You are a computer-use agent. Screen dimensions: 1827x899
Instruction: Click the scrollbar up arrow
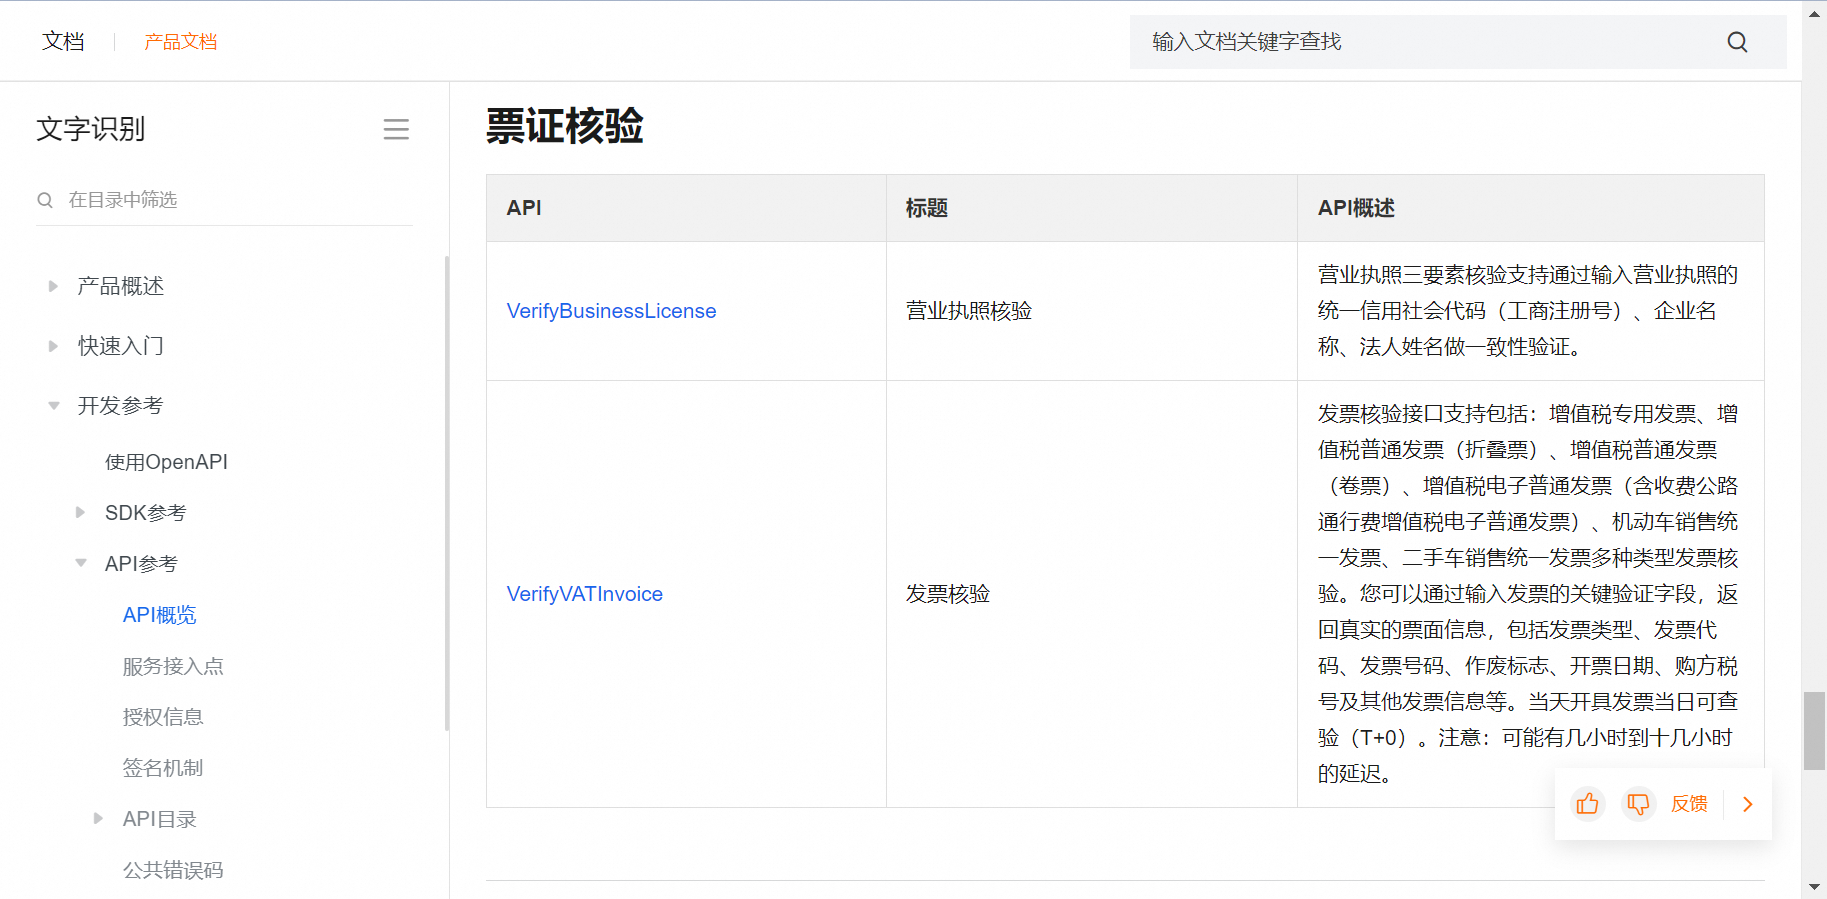click(x=1814, y=13)
